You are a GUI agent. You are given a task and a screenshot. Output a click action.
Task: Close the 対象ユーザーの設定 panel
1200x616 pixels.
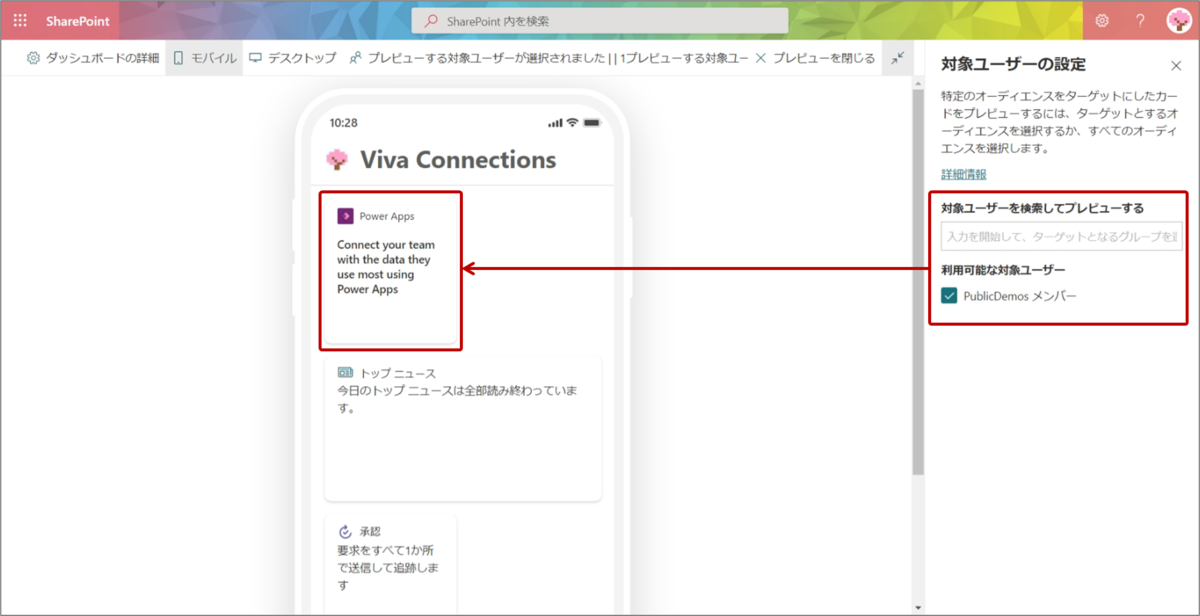(x=1176, y=66)
